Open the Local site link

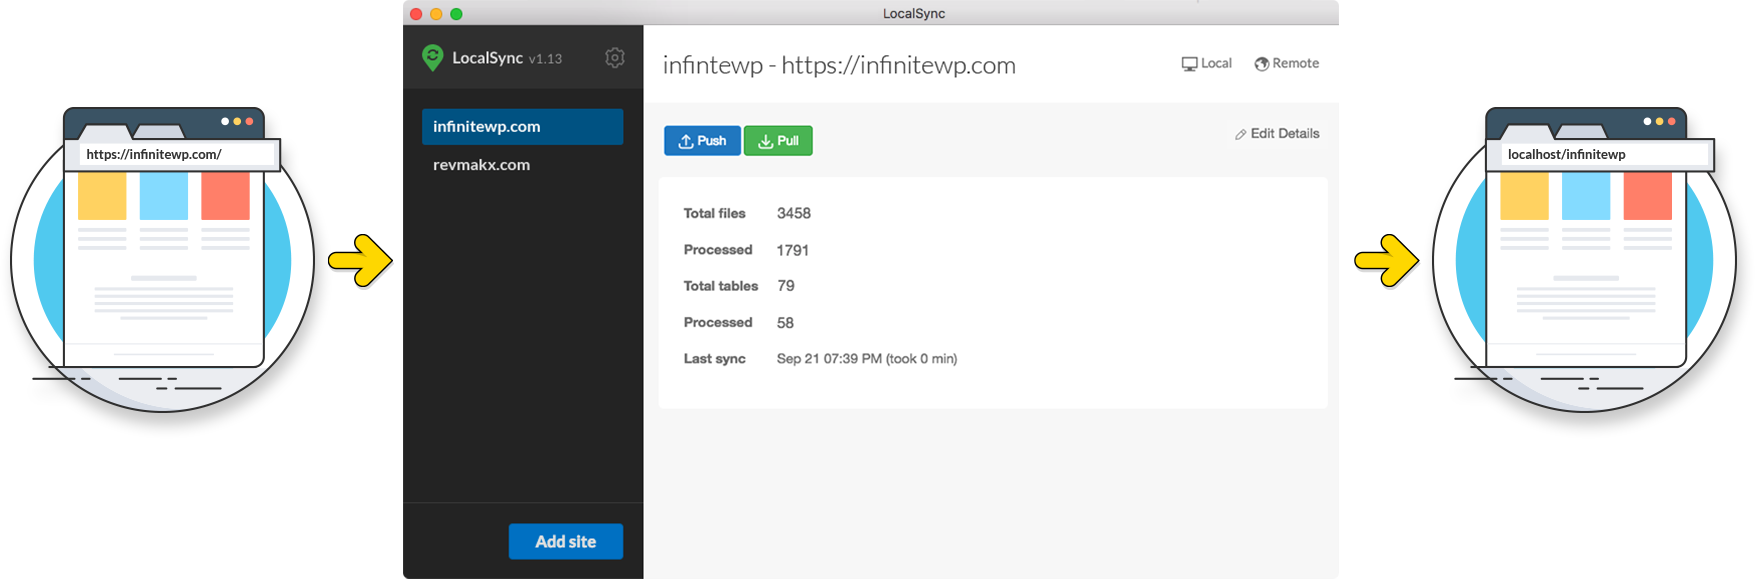[1207, 63]
